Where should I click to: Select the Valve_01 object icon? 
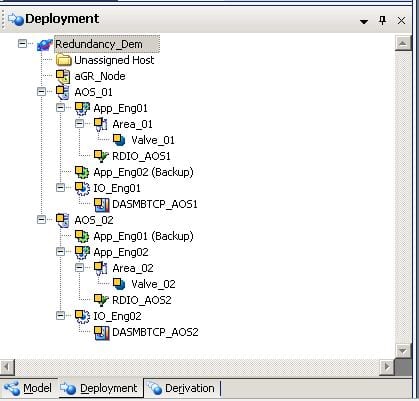[119, 140]
